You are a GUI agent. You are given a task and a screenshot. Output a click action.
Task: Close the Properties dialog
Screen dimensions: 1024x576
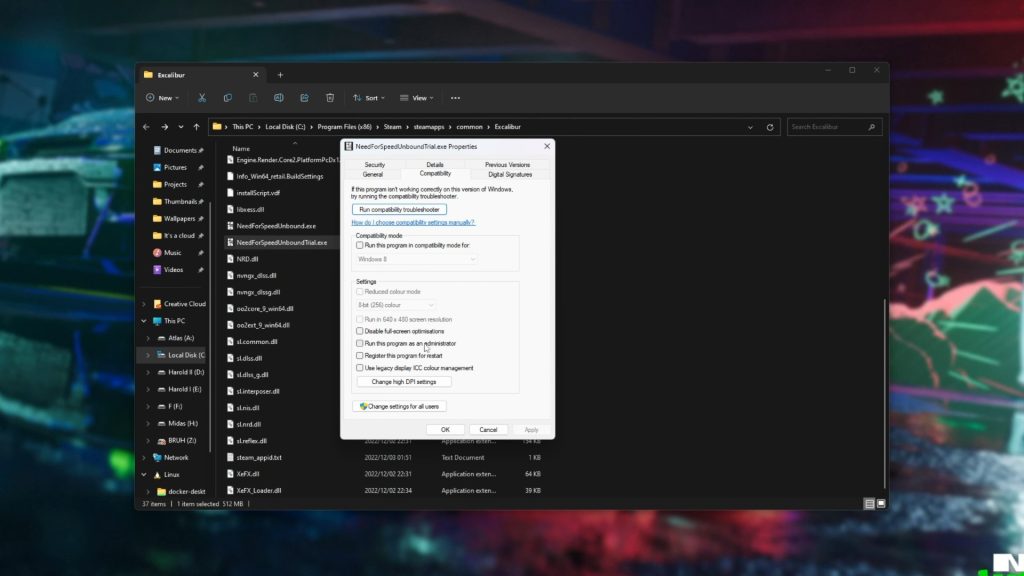click(547, 146)
